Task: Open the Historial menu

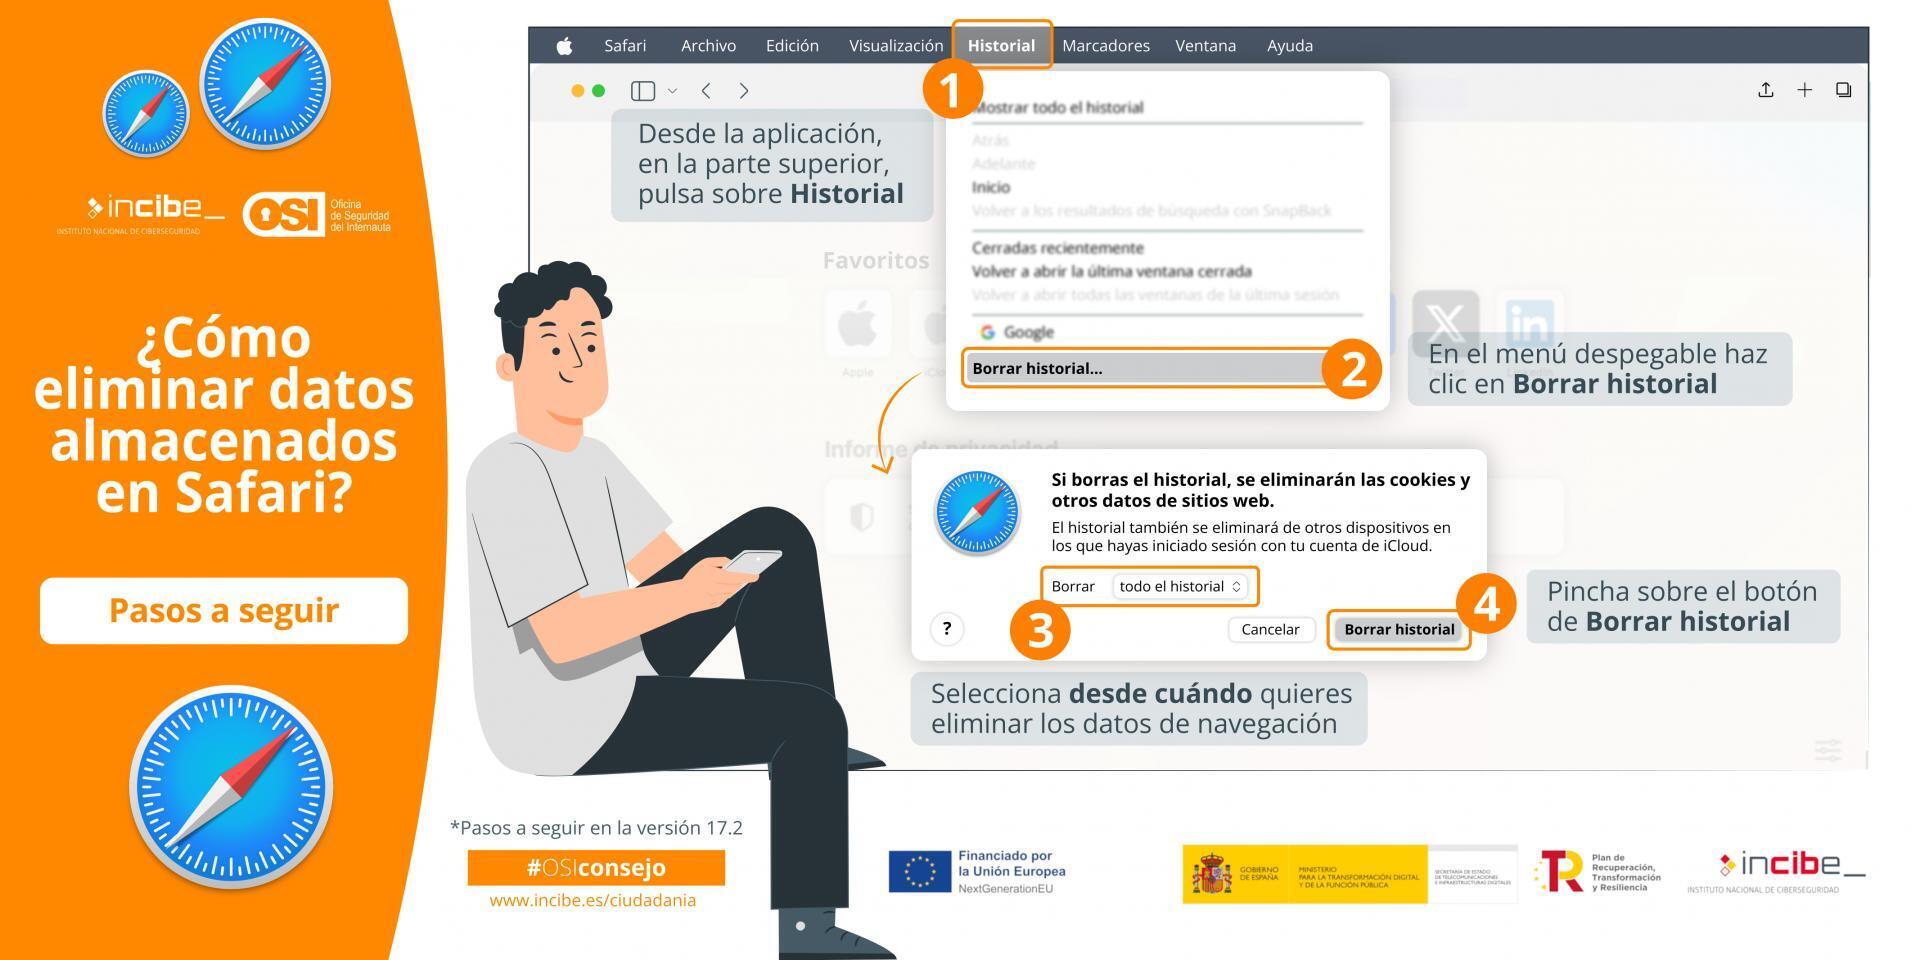Action: (x=1000, y=46)
